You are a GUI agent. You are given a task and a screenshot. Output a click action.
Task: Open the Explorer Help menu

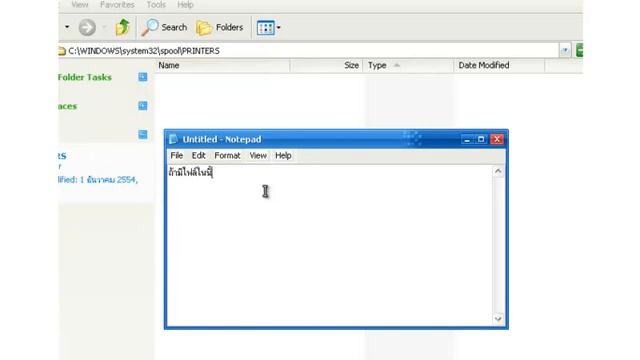coord(185,5)
